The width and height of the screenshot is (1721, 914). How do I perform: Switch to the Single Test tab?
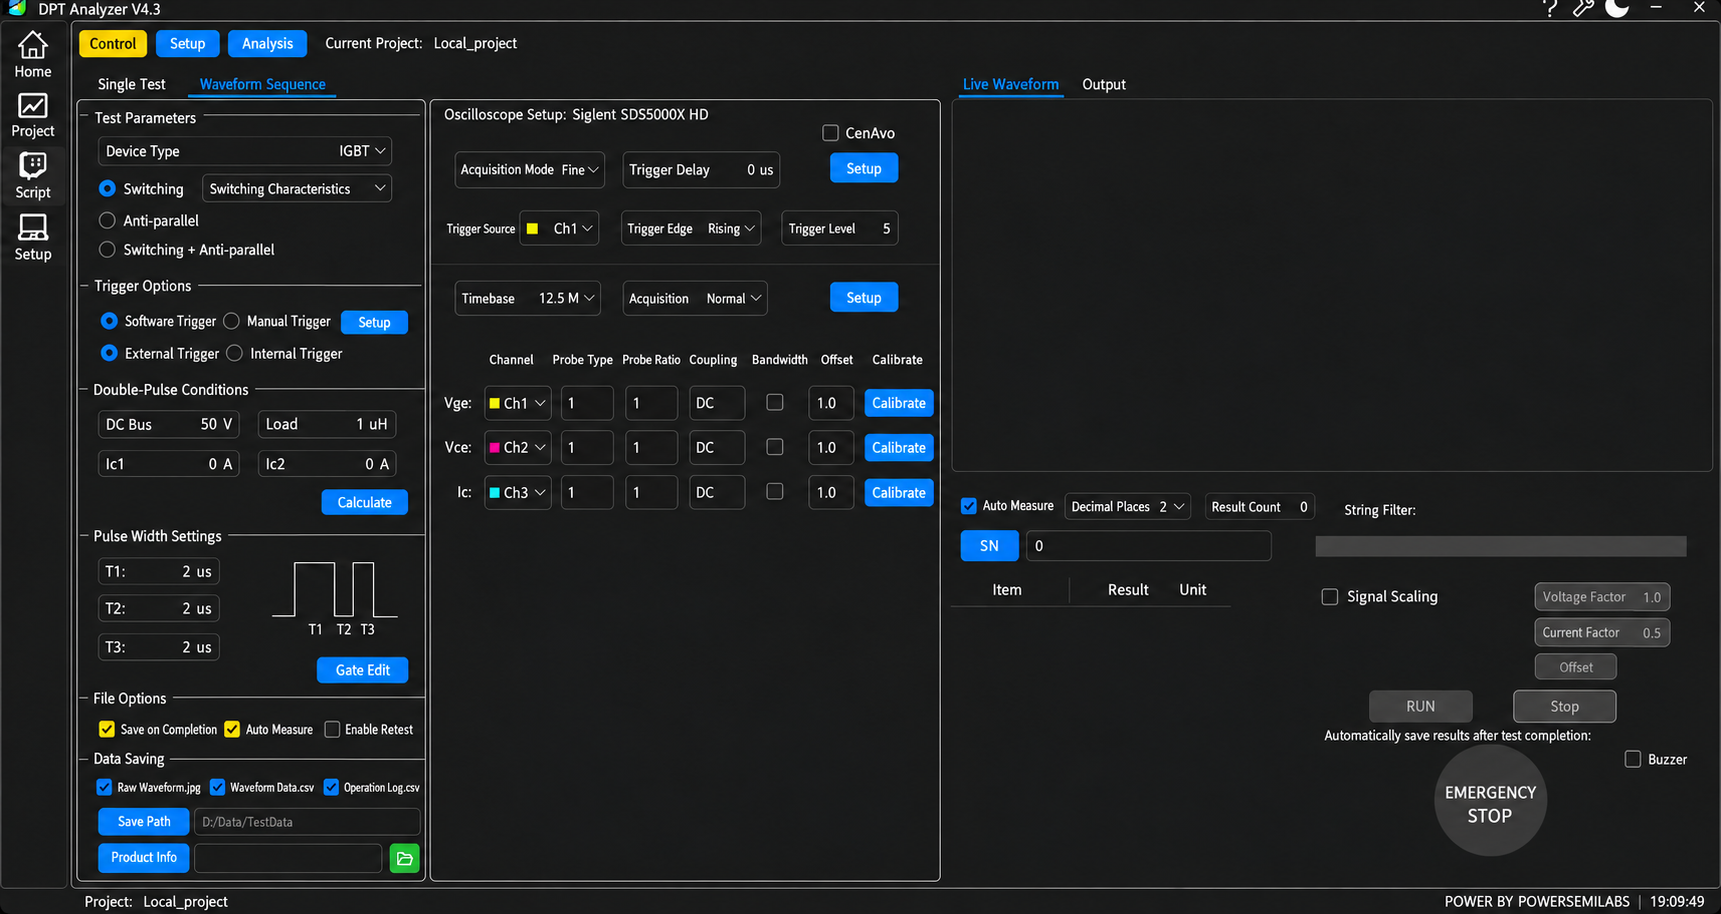point(131,84)
